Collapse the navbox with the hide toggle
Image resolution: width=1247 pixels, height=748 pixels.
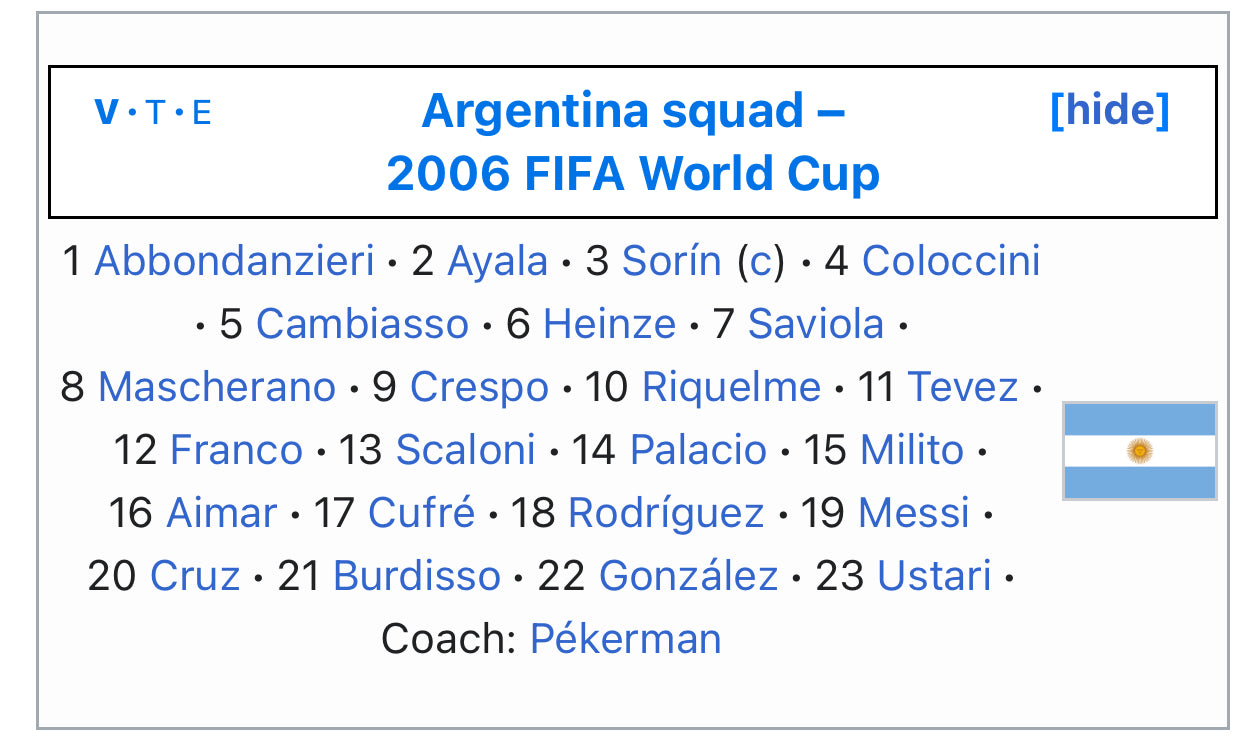pos(1109,110)
